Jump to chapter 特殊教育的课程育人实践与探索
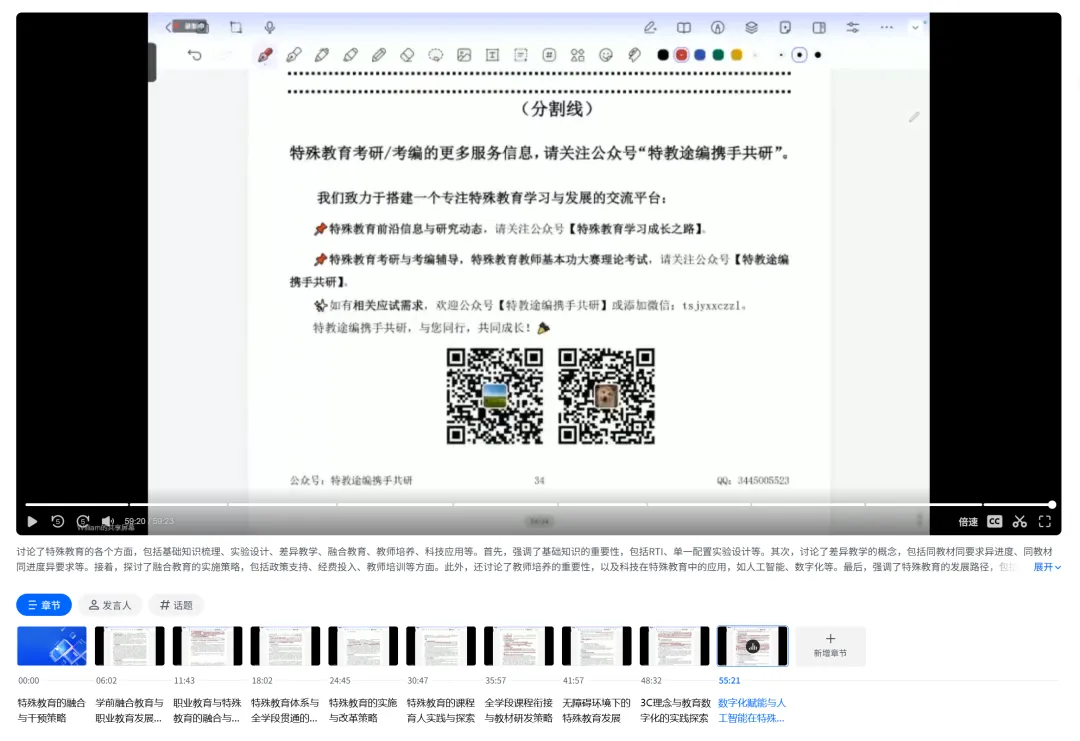This screenshot has width=1080, height=741. pos(441,710)
